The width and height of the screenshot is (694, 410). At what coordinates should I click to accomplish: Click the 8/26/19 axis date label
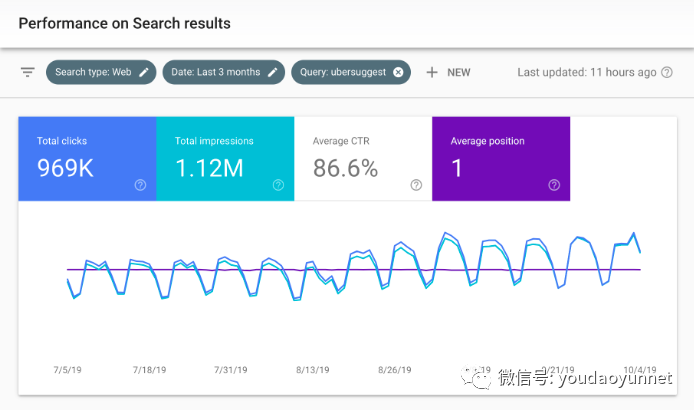pos(394,370)
